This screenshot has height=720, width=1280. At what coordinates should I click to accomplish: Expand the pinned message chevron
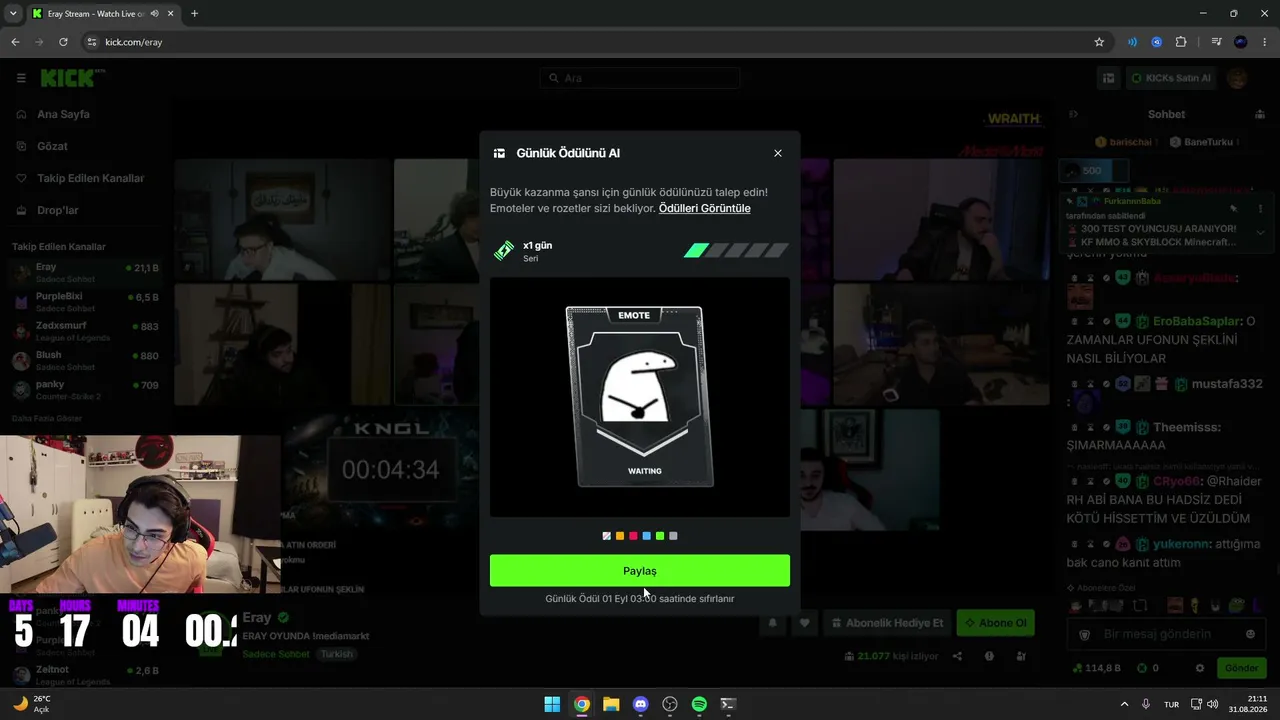[x=1260, y=232]
